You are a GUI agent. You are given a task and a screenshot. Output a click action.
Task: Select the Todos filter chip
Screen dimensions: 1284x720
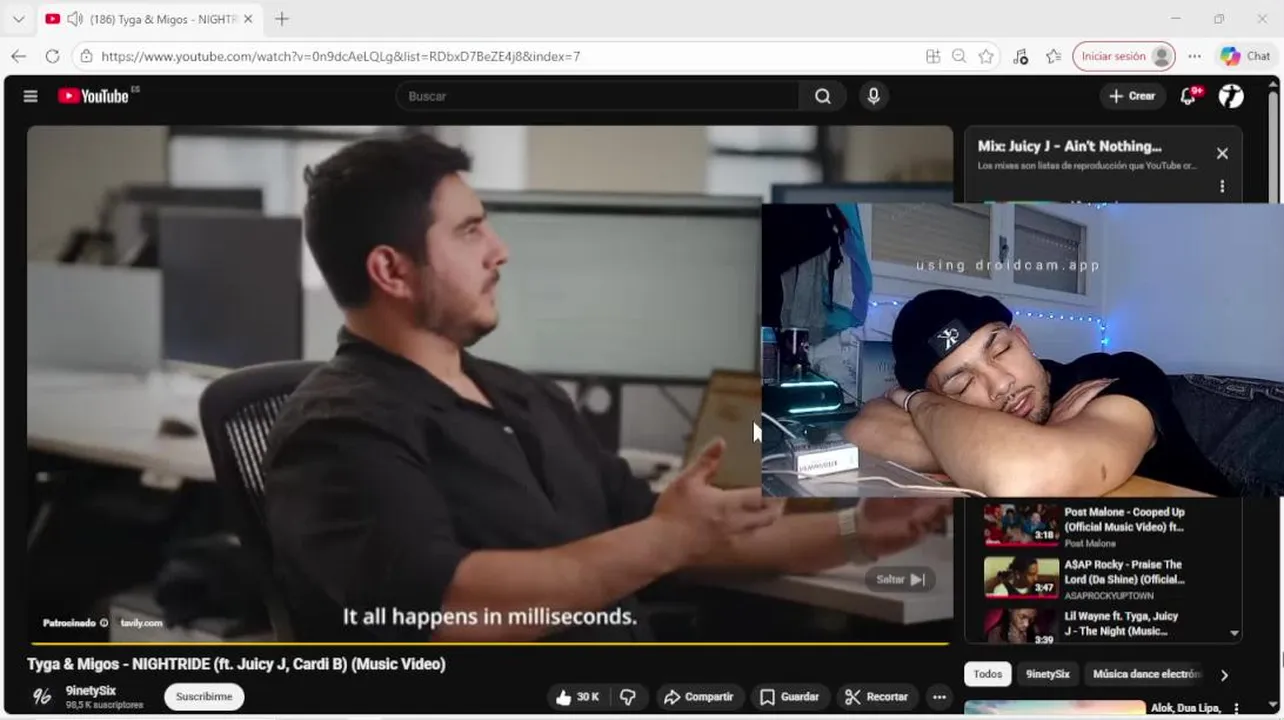point(988,674)
